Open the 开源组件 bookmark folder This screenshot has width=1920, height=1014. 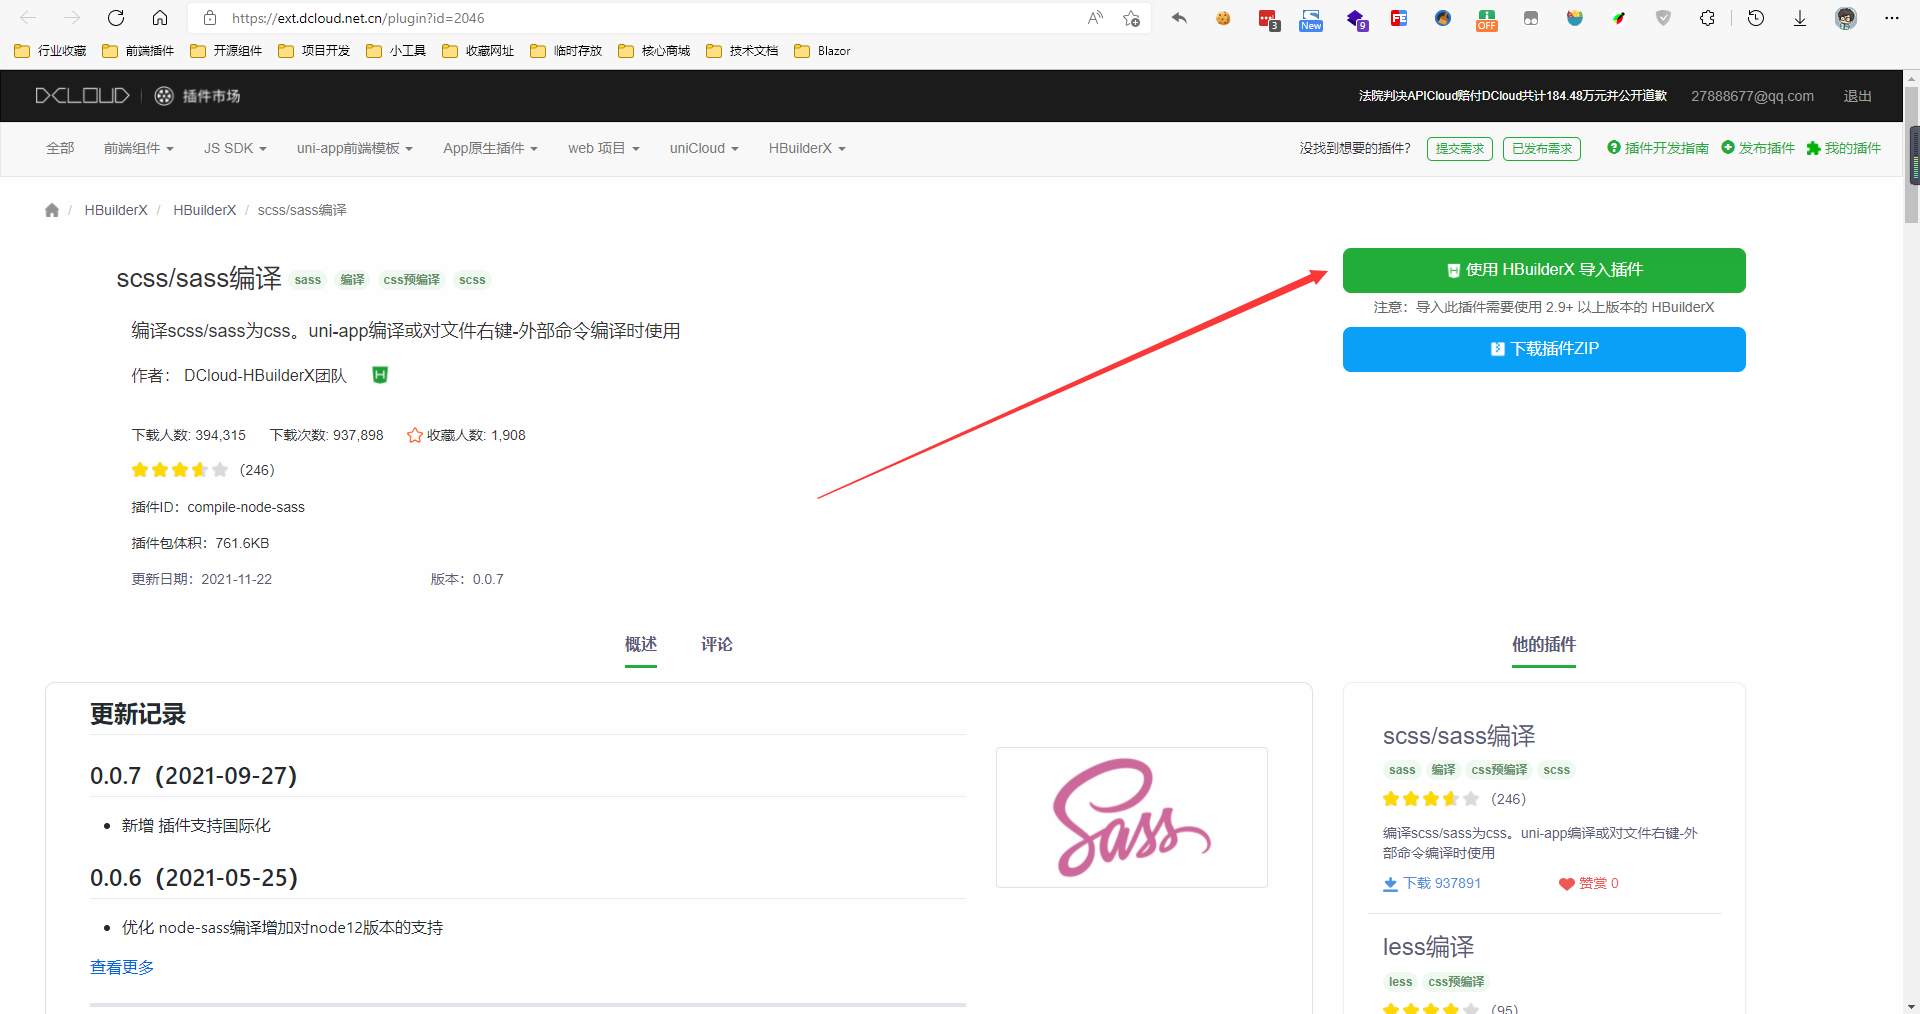click(226, 51)
